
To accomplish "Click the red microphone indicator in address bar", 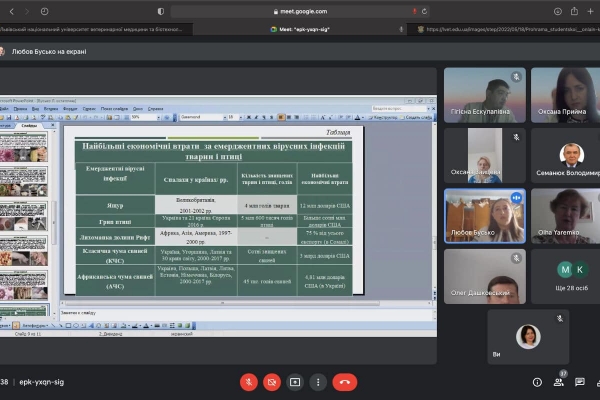I will pos(414,11).
